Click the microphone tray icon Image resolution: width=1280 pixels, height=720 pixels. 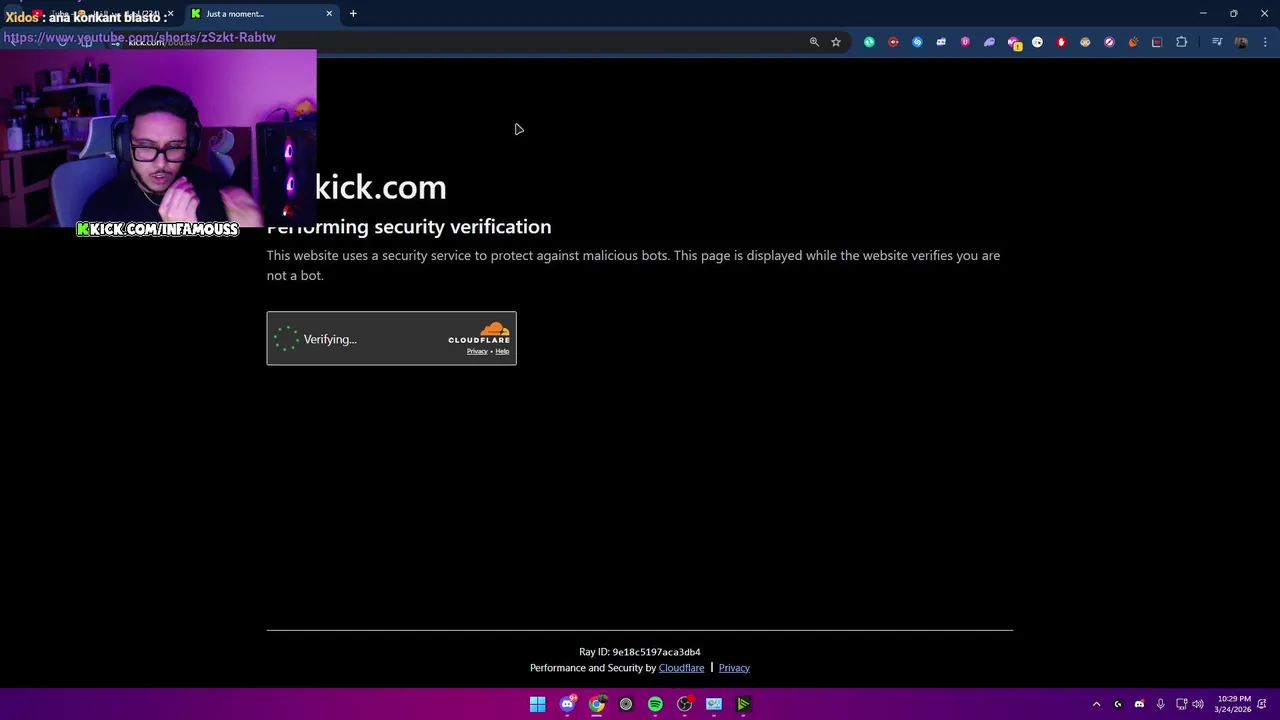coord(1160,704)
